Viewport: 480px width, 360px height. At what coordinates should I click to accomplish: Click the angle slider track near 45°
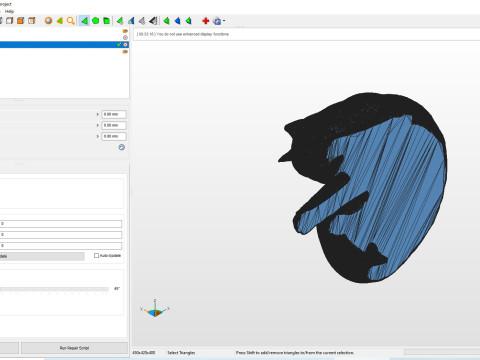54,289
